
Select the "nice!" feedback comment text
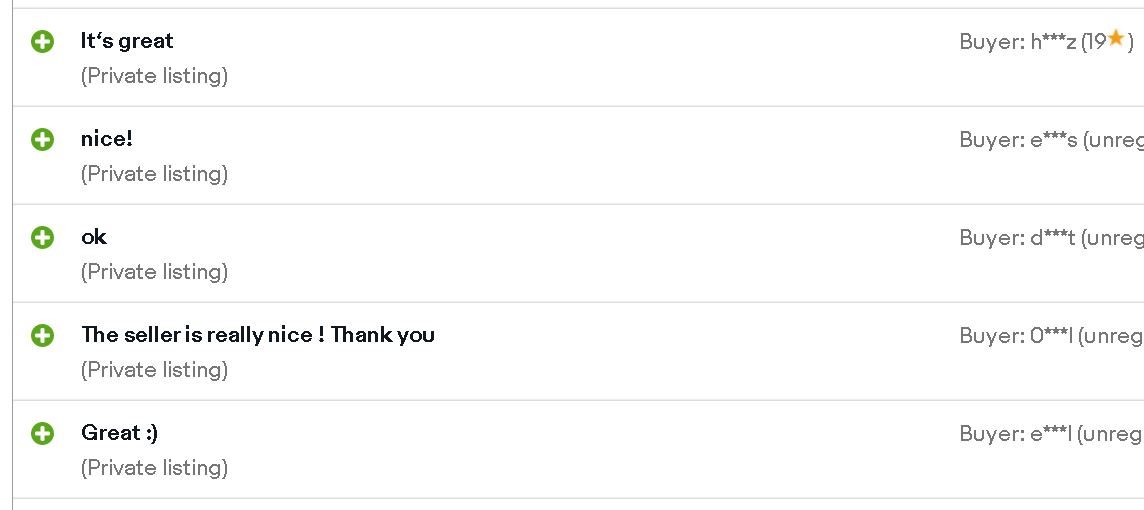[107, 139]
